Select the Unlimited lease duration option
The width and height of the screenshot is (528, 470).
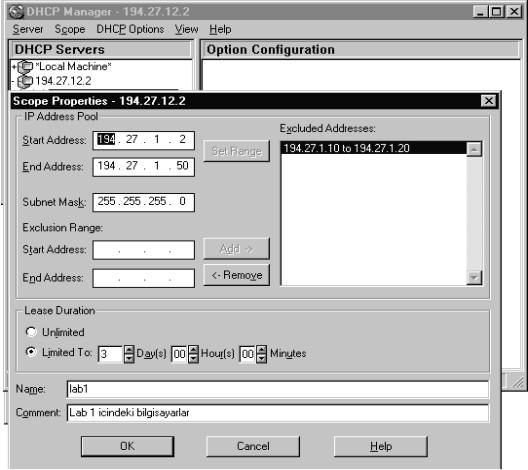pyautogui.click(x=31, y=332)
